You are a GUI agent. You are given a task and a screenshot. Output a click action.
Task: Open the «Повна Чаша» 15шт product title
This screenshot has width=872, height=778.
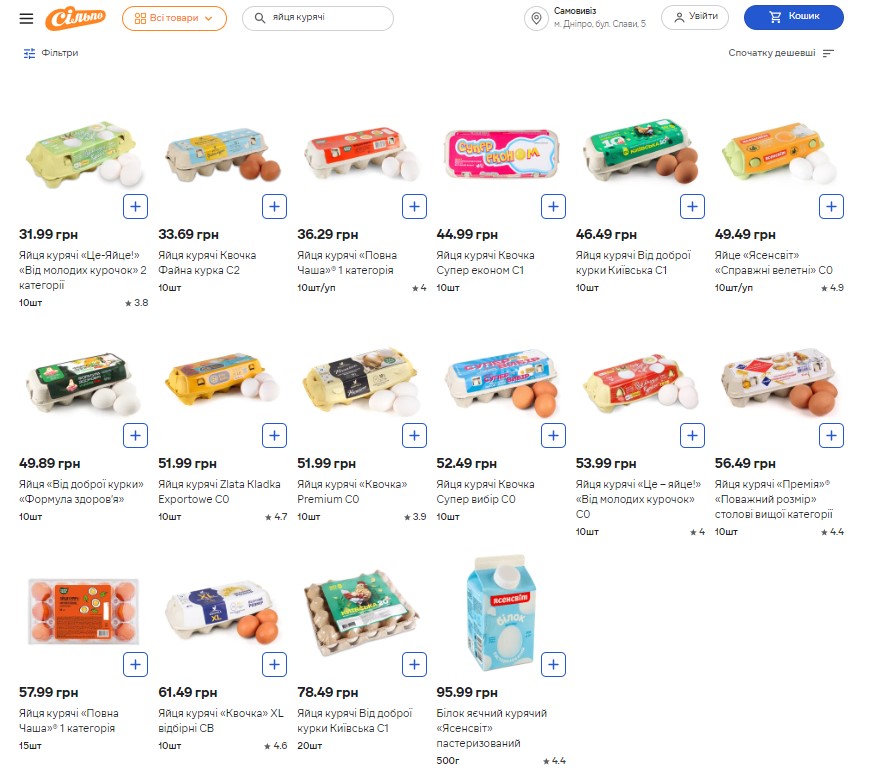(68, 721)
